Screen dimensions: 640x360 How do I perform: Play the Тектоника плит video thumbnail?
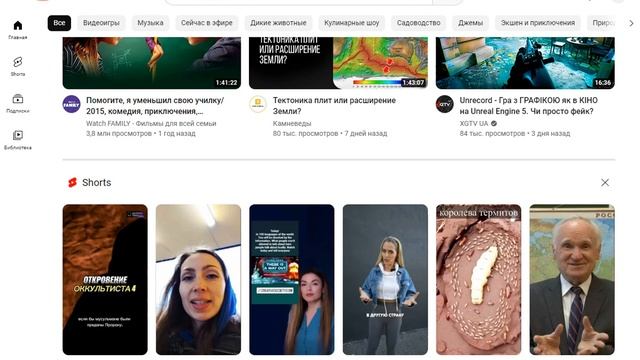(x=338, y=63)
